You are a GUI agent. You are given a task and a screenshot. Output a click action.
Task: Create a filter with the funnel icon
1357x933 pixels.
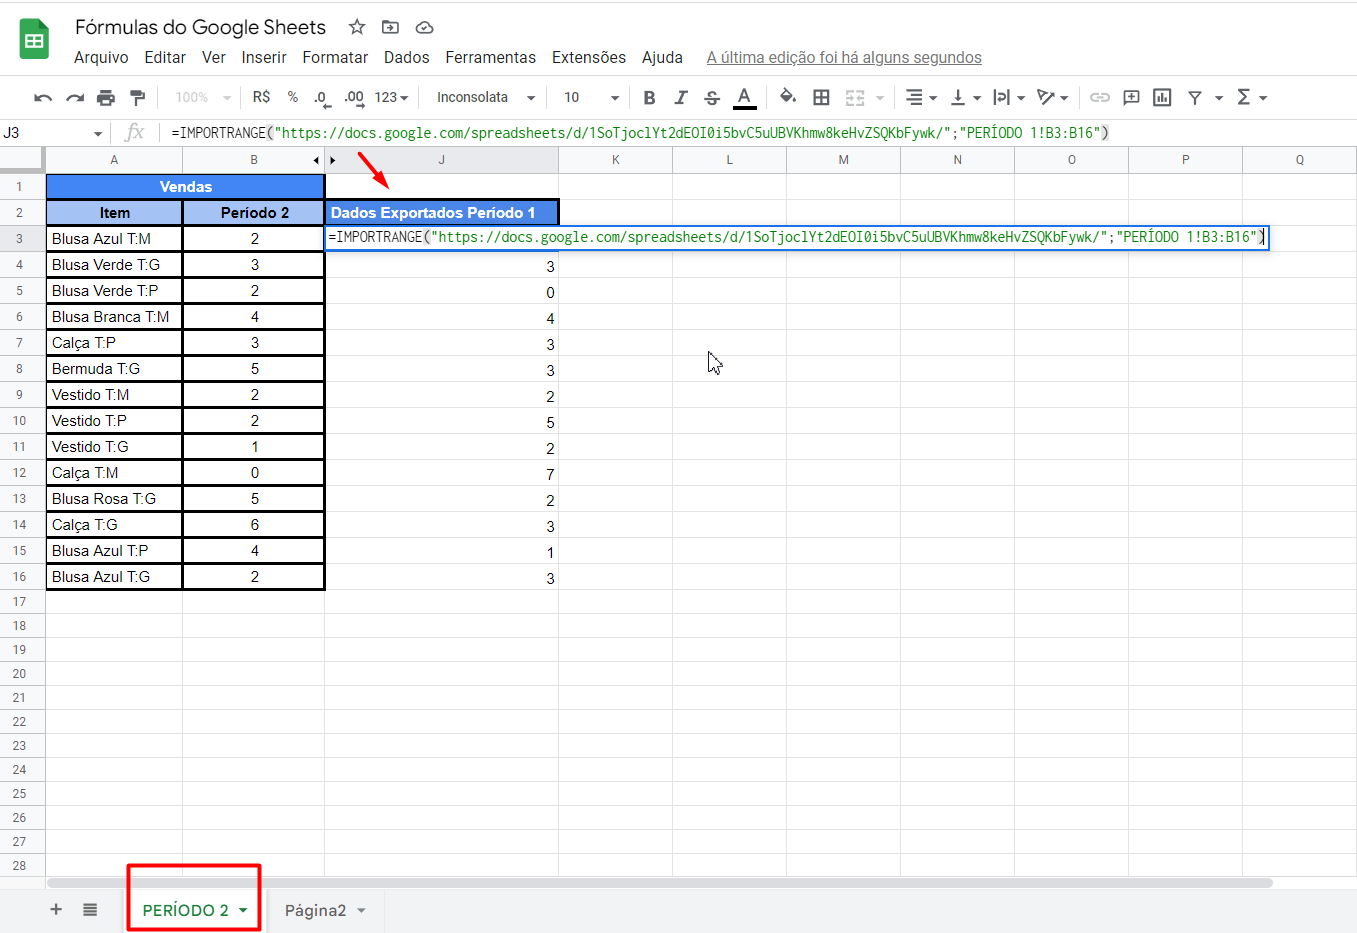tap(1196, 97)
